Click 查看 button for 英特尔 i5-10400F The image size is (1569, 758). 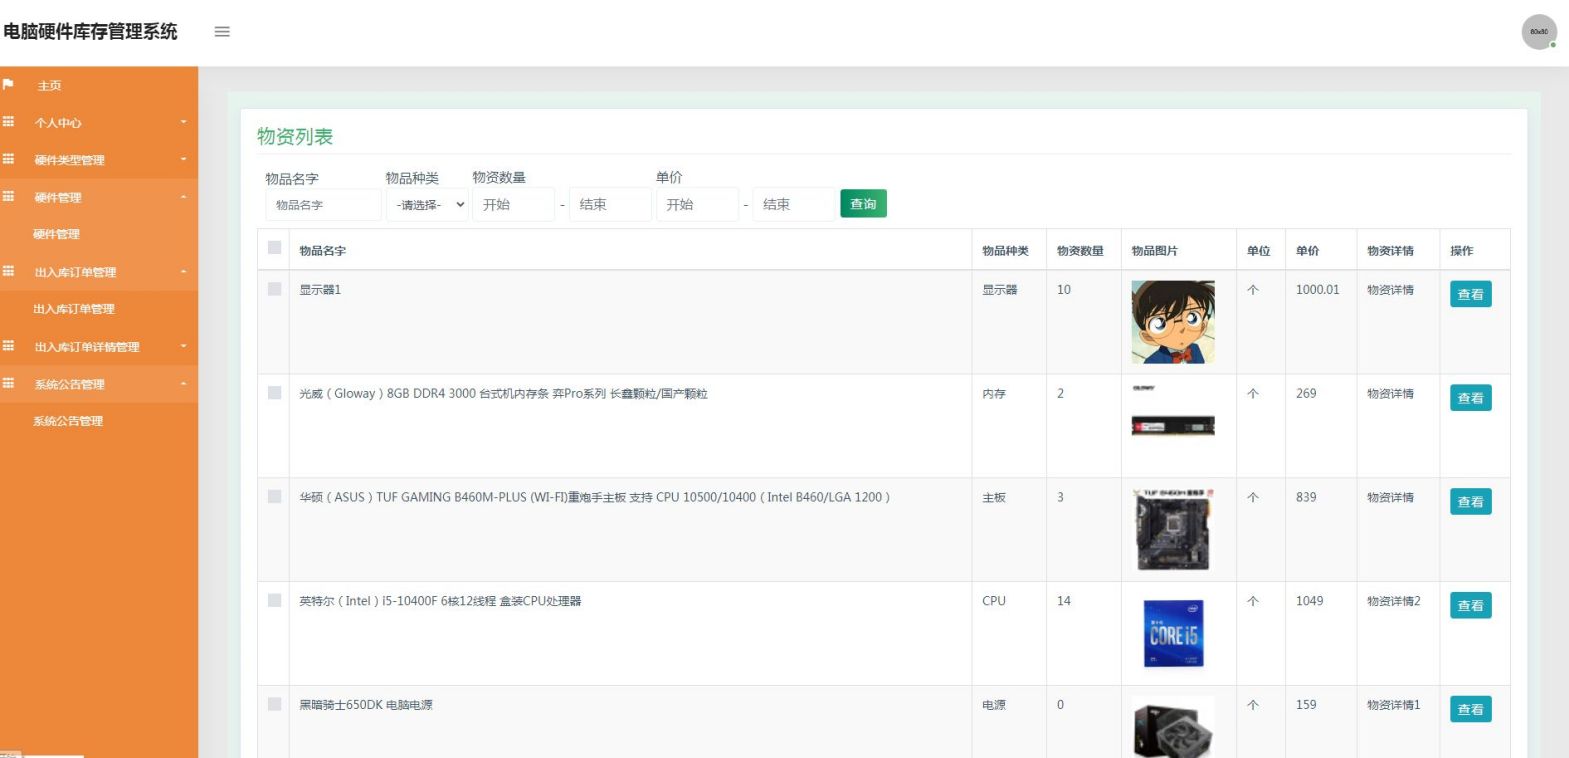(1470, 605)
